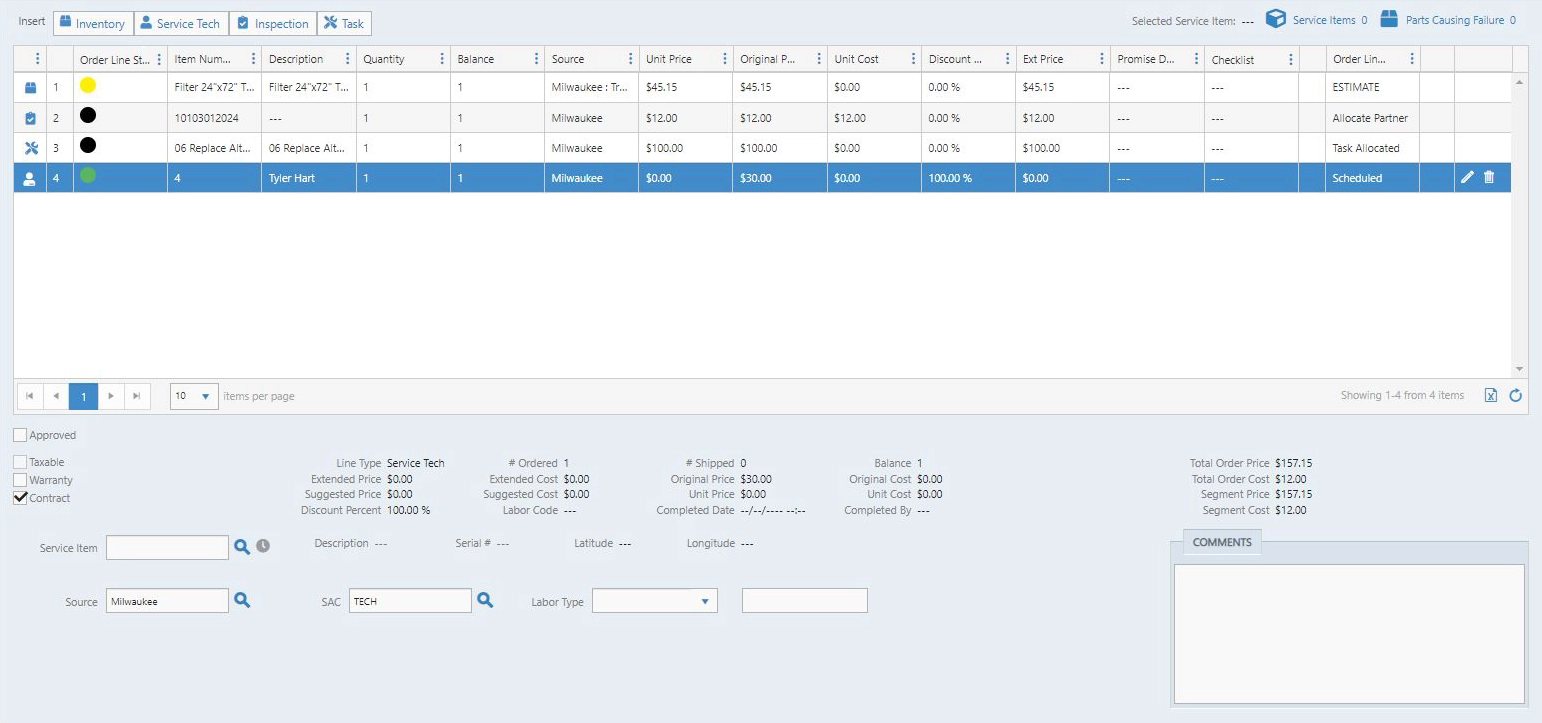1542x723 pixels.
Task: Select the COMMENTS tab
Action: [x=1222, y=542]
